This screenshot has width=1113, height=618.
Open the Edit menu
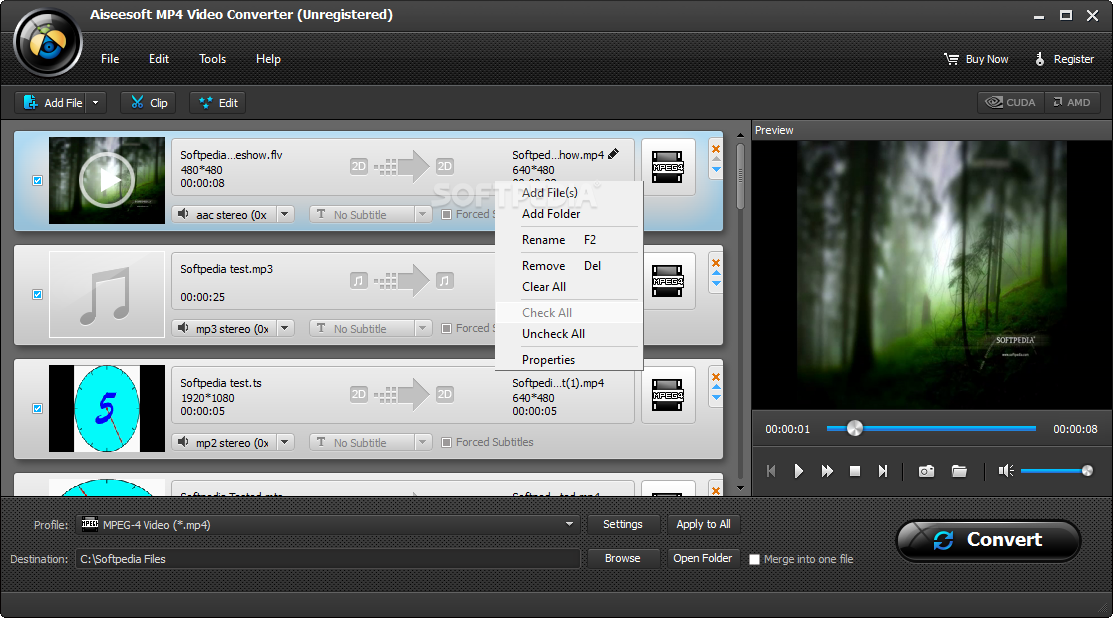(159, 59)
